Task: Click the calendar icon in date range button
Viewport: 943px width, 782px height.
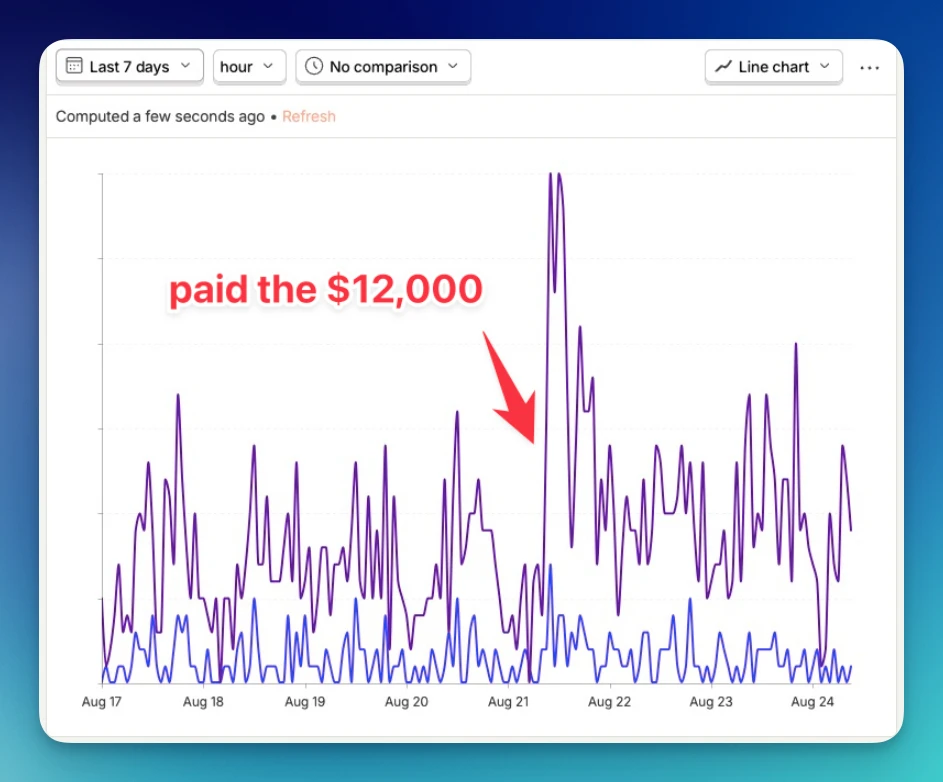Action: tap(74, 66)
